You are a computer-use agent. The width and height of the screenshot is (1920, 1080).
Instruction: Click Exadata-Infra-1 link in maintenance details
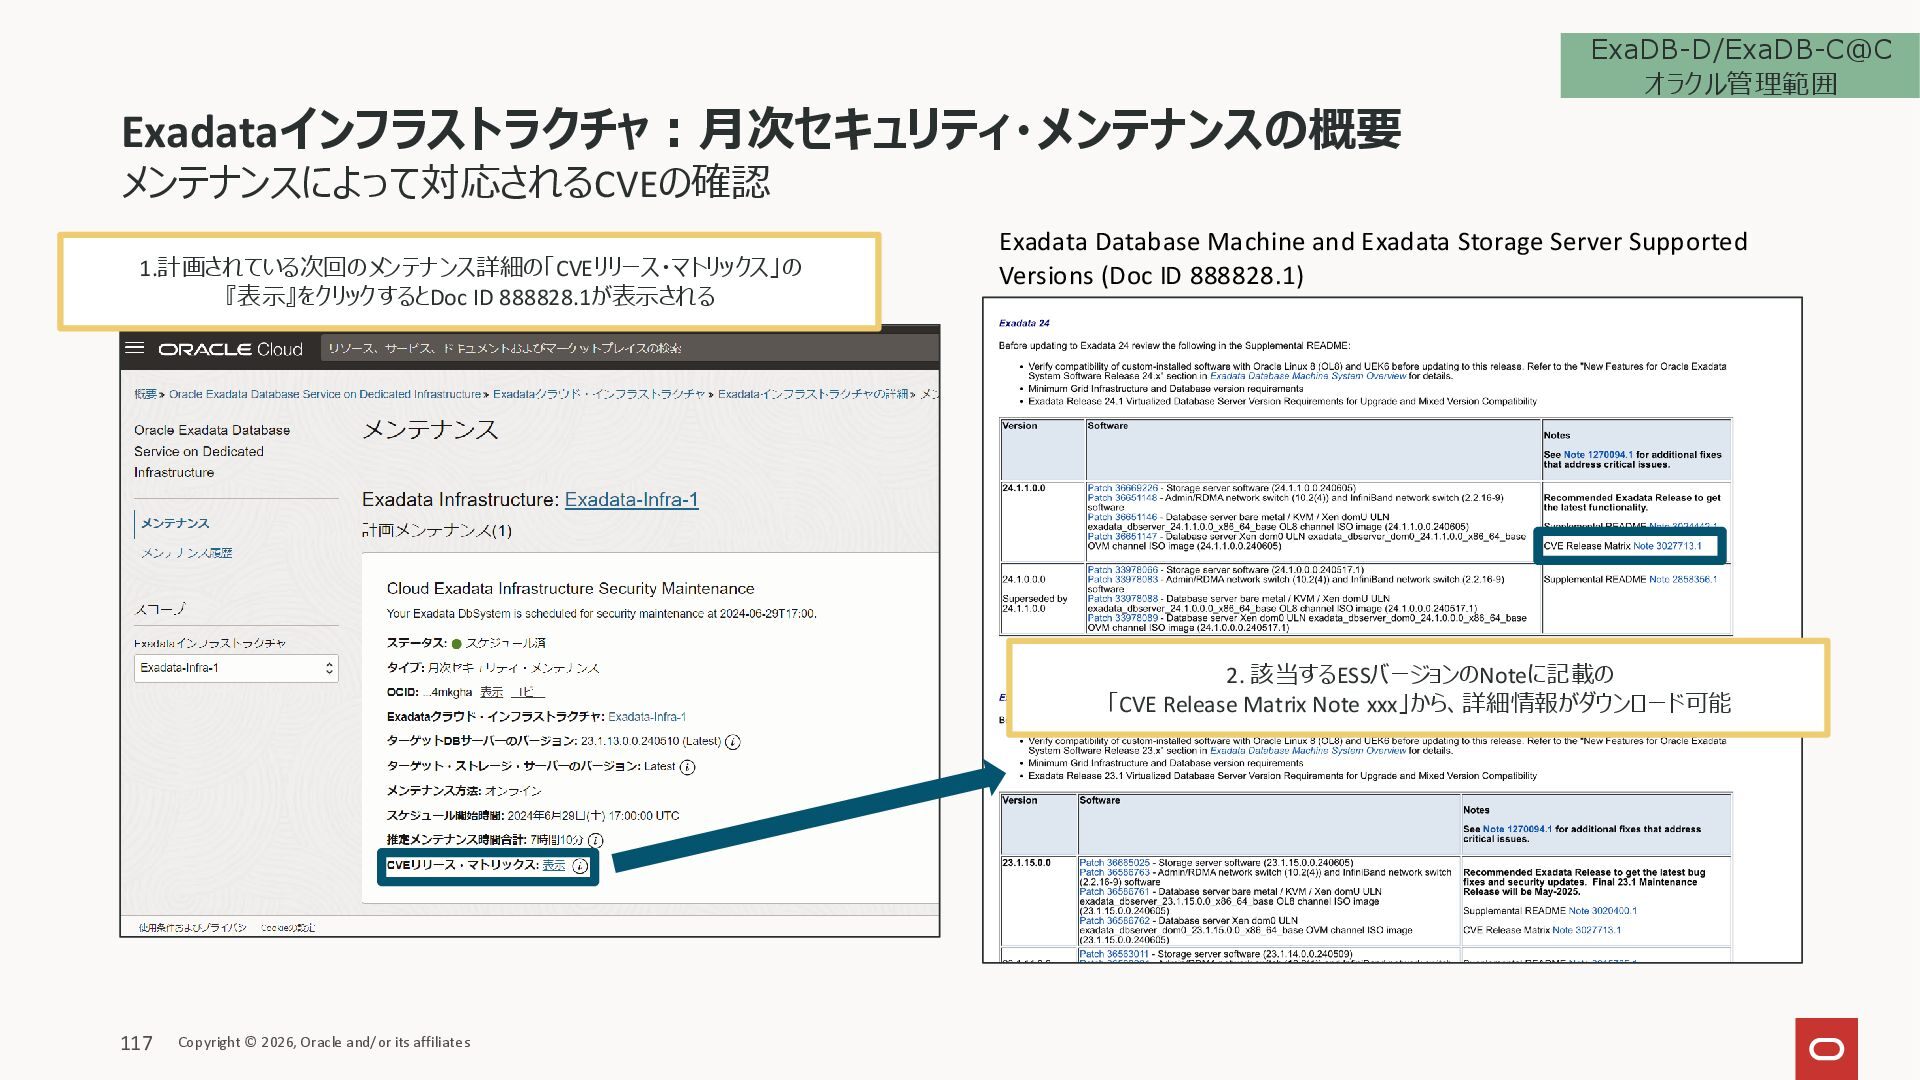(x=646, y=717)
